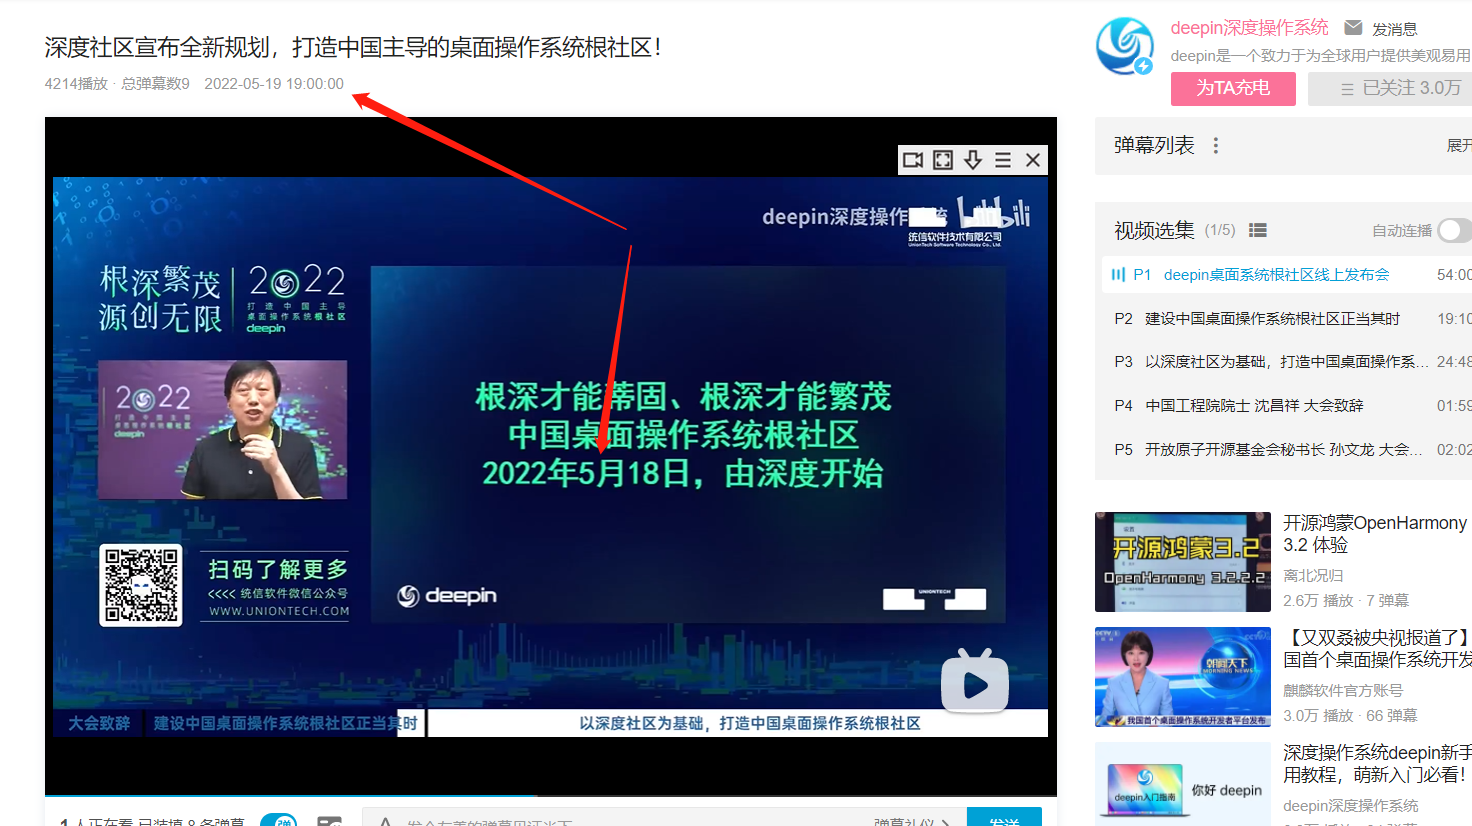The height and width of the screenshot is (826, 1472).
Task: Select episode P1 deepin桌面系统根社区线上发布会
Action: pyautogui.click(x=1287, y=275)
